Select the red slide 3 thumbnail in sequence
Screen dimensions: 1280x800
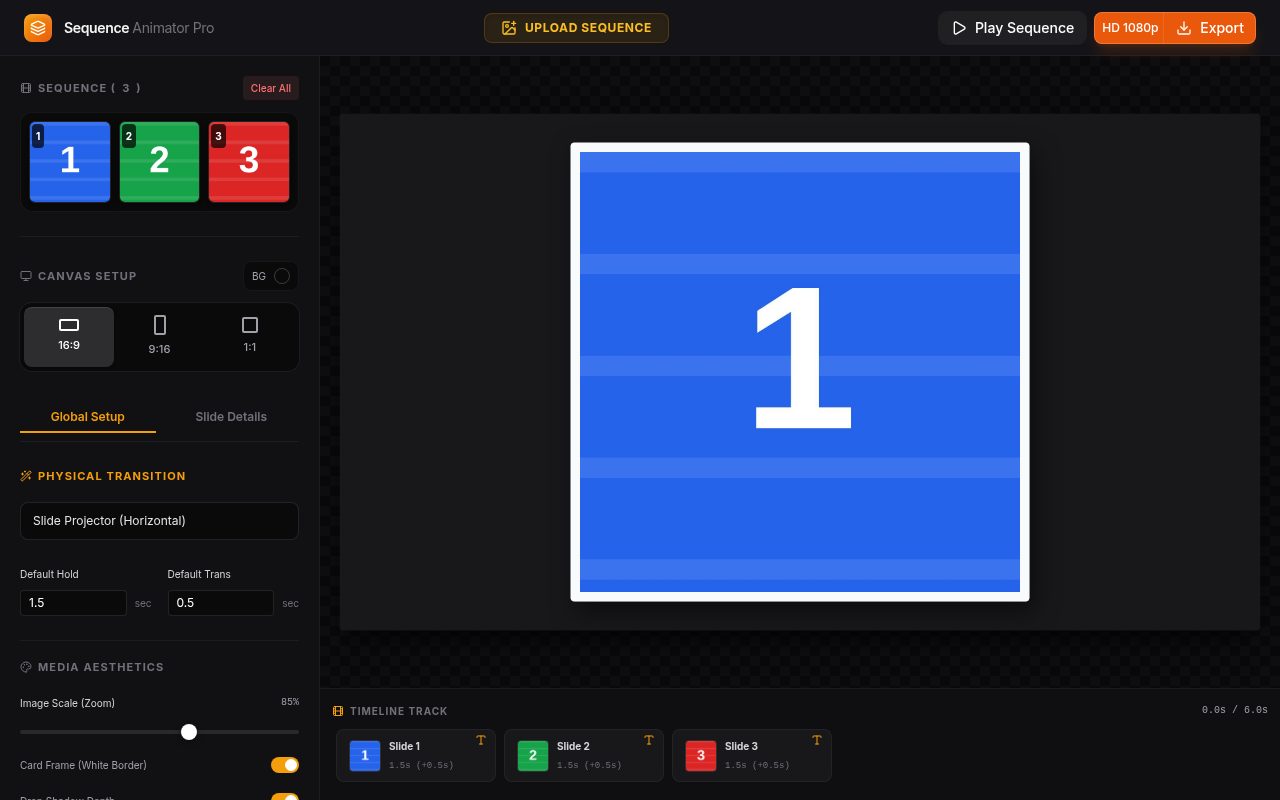tap(249, 162)
